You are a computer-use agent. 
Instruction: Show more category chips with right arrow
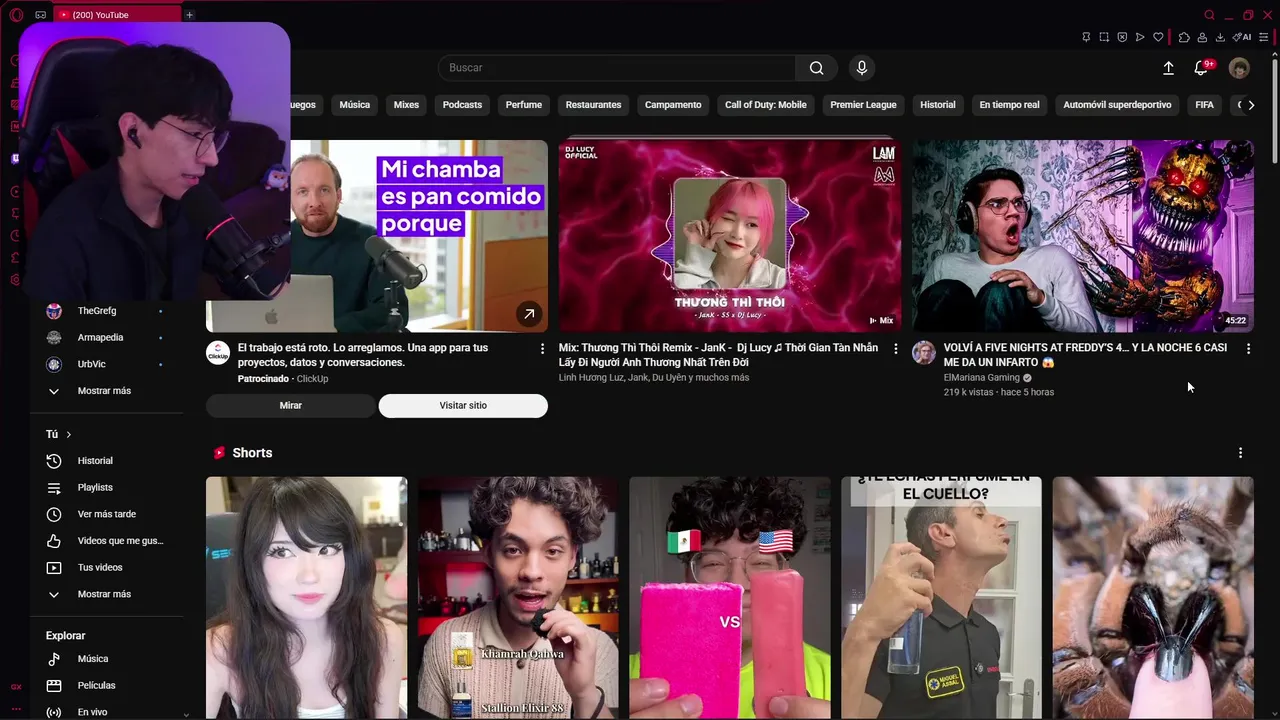1250,105
